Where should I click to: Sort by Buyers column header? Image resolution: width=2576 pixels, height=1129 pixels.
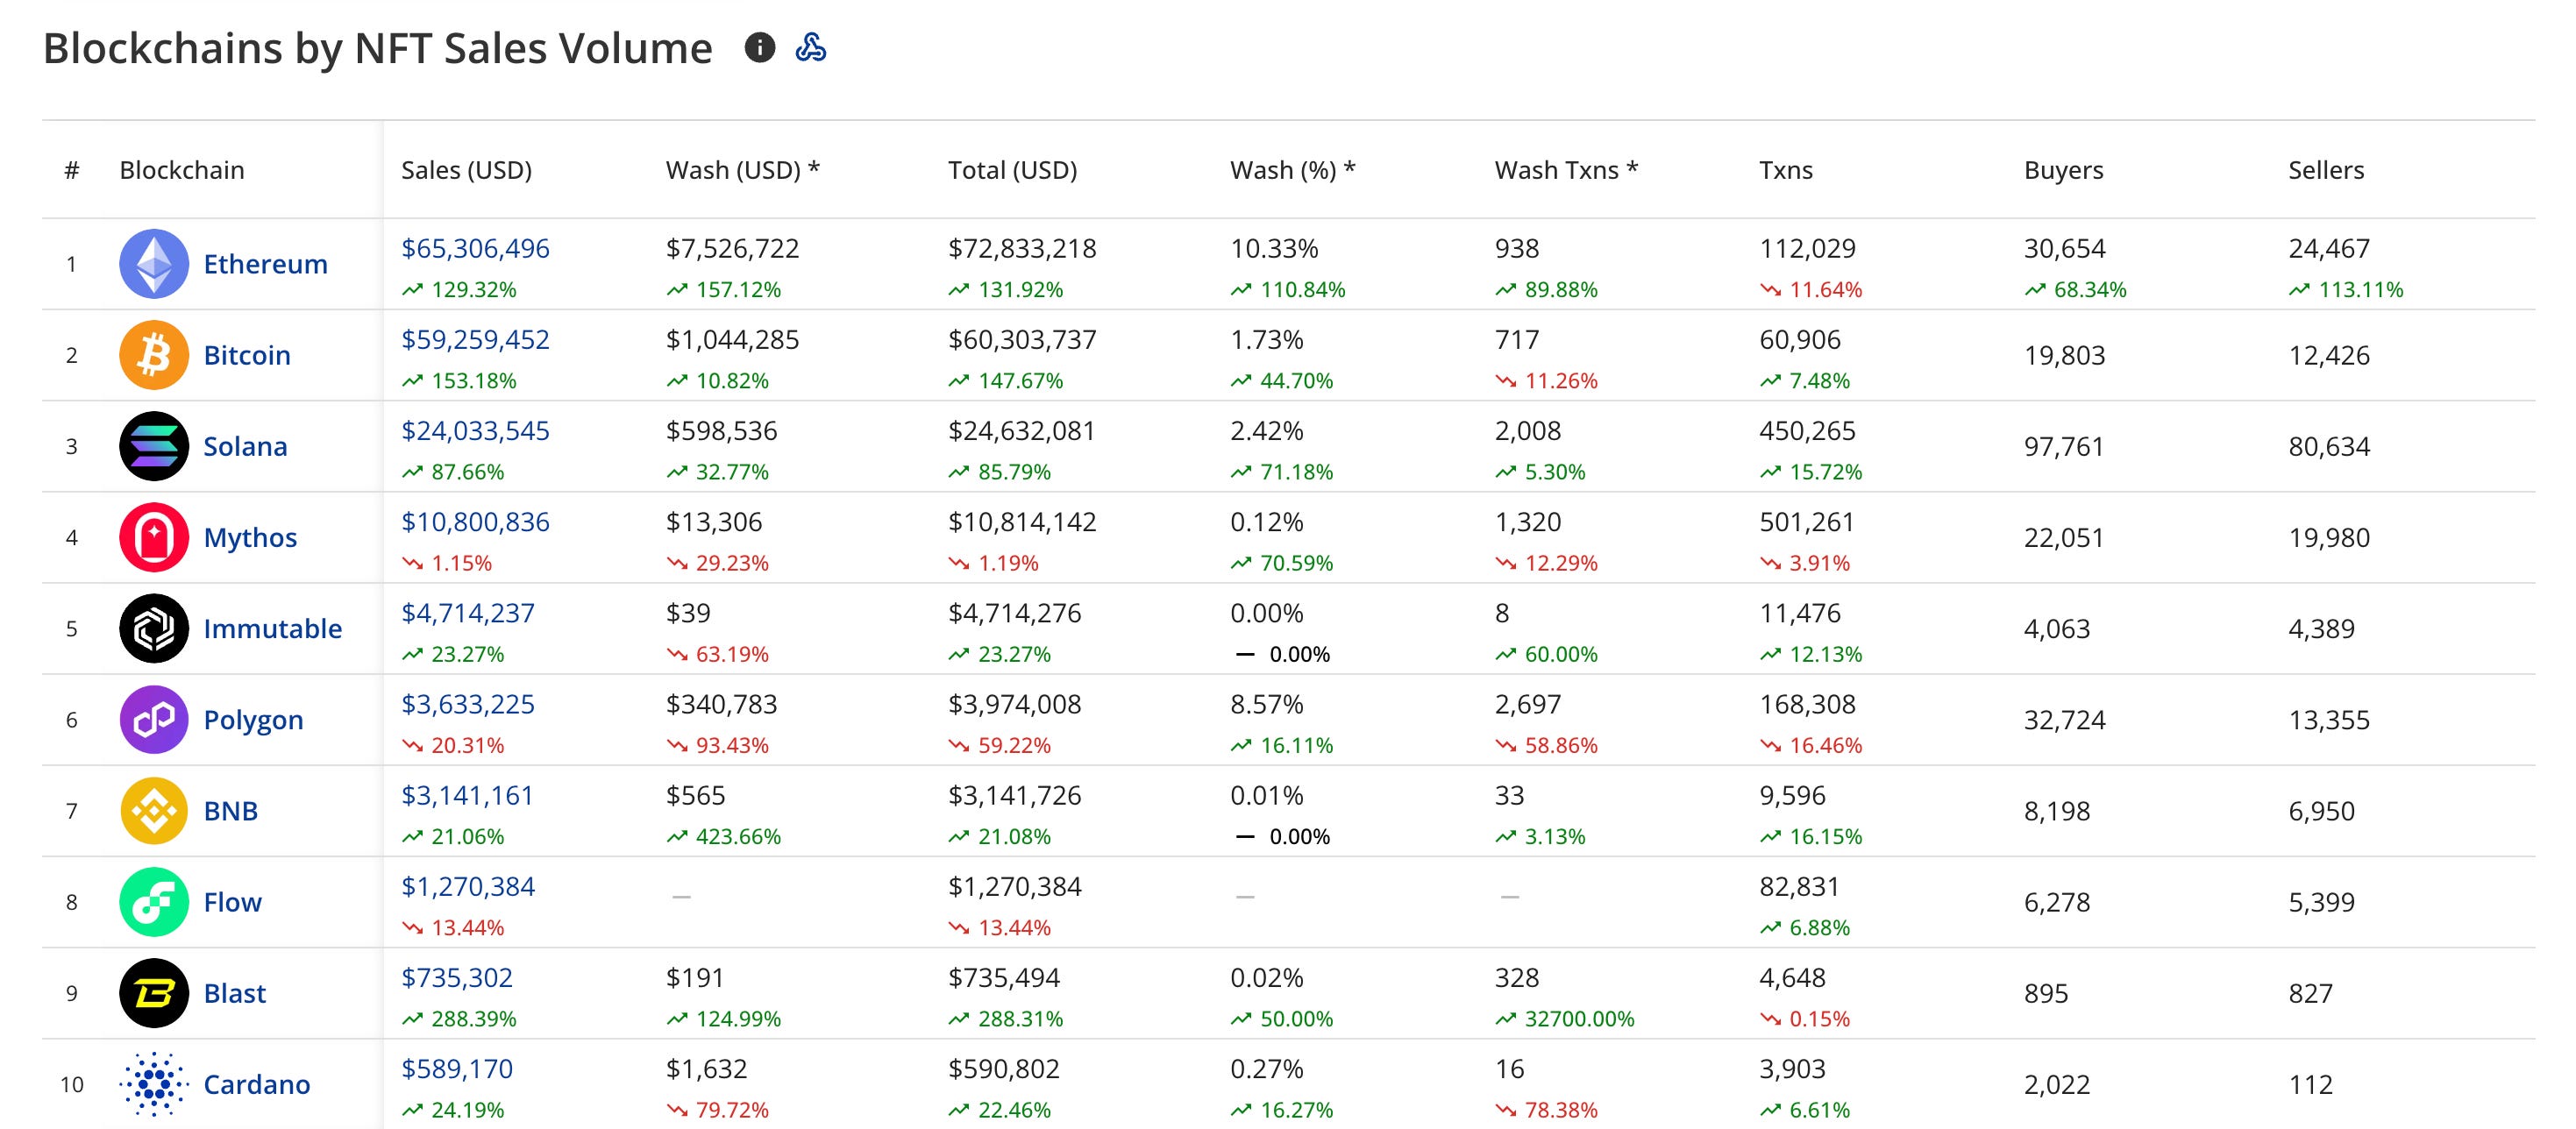[x=2063, y=170]
